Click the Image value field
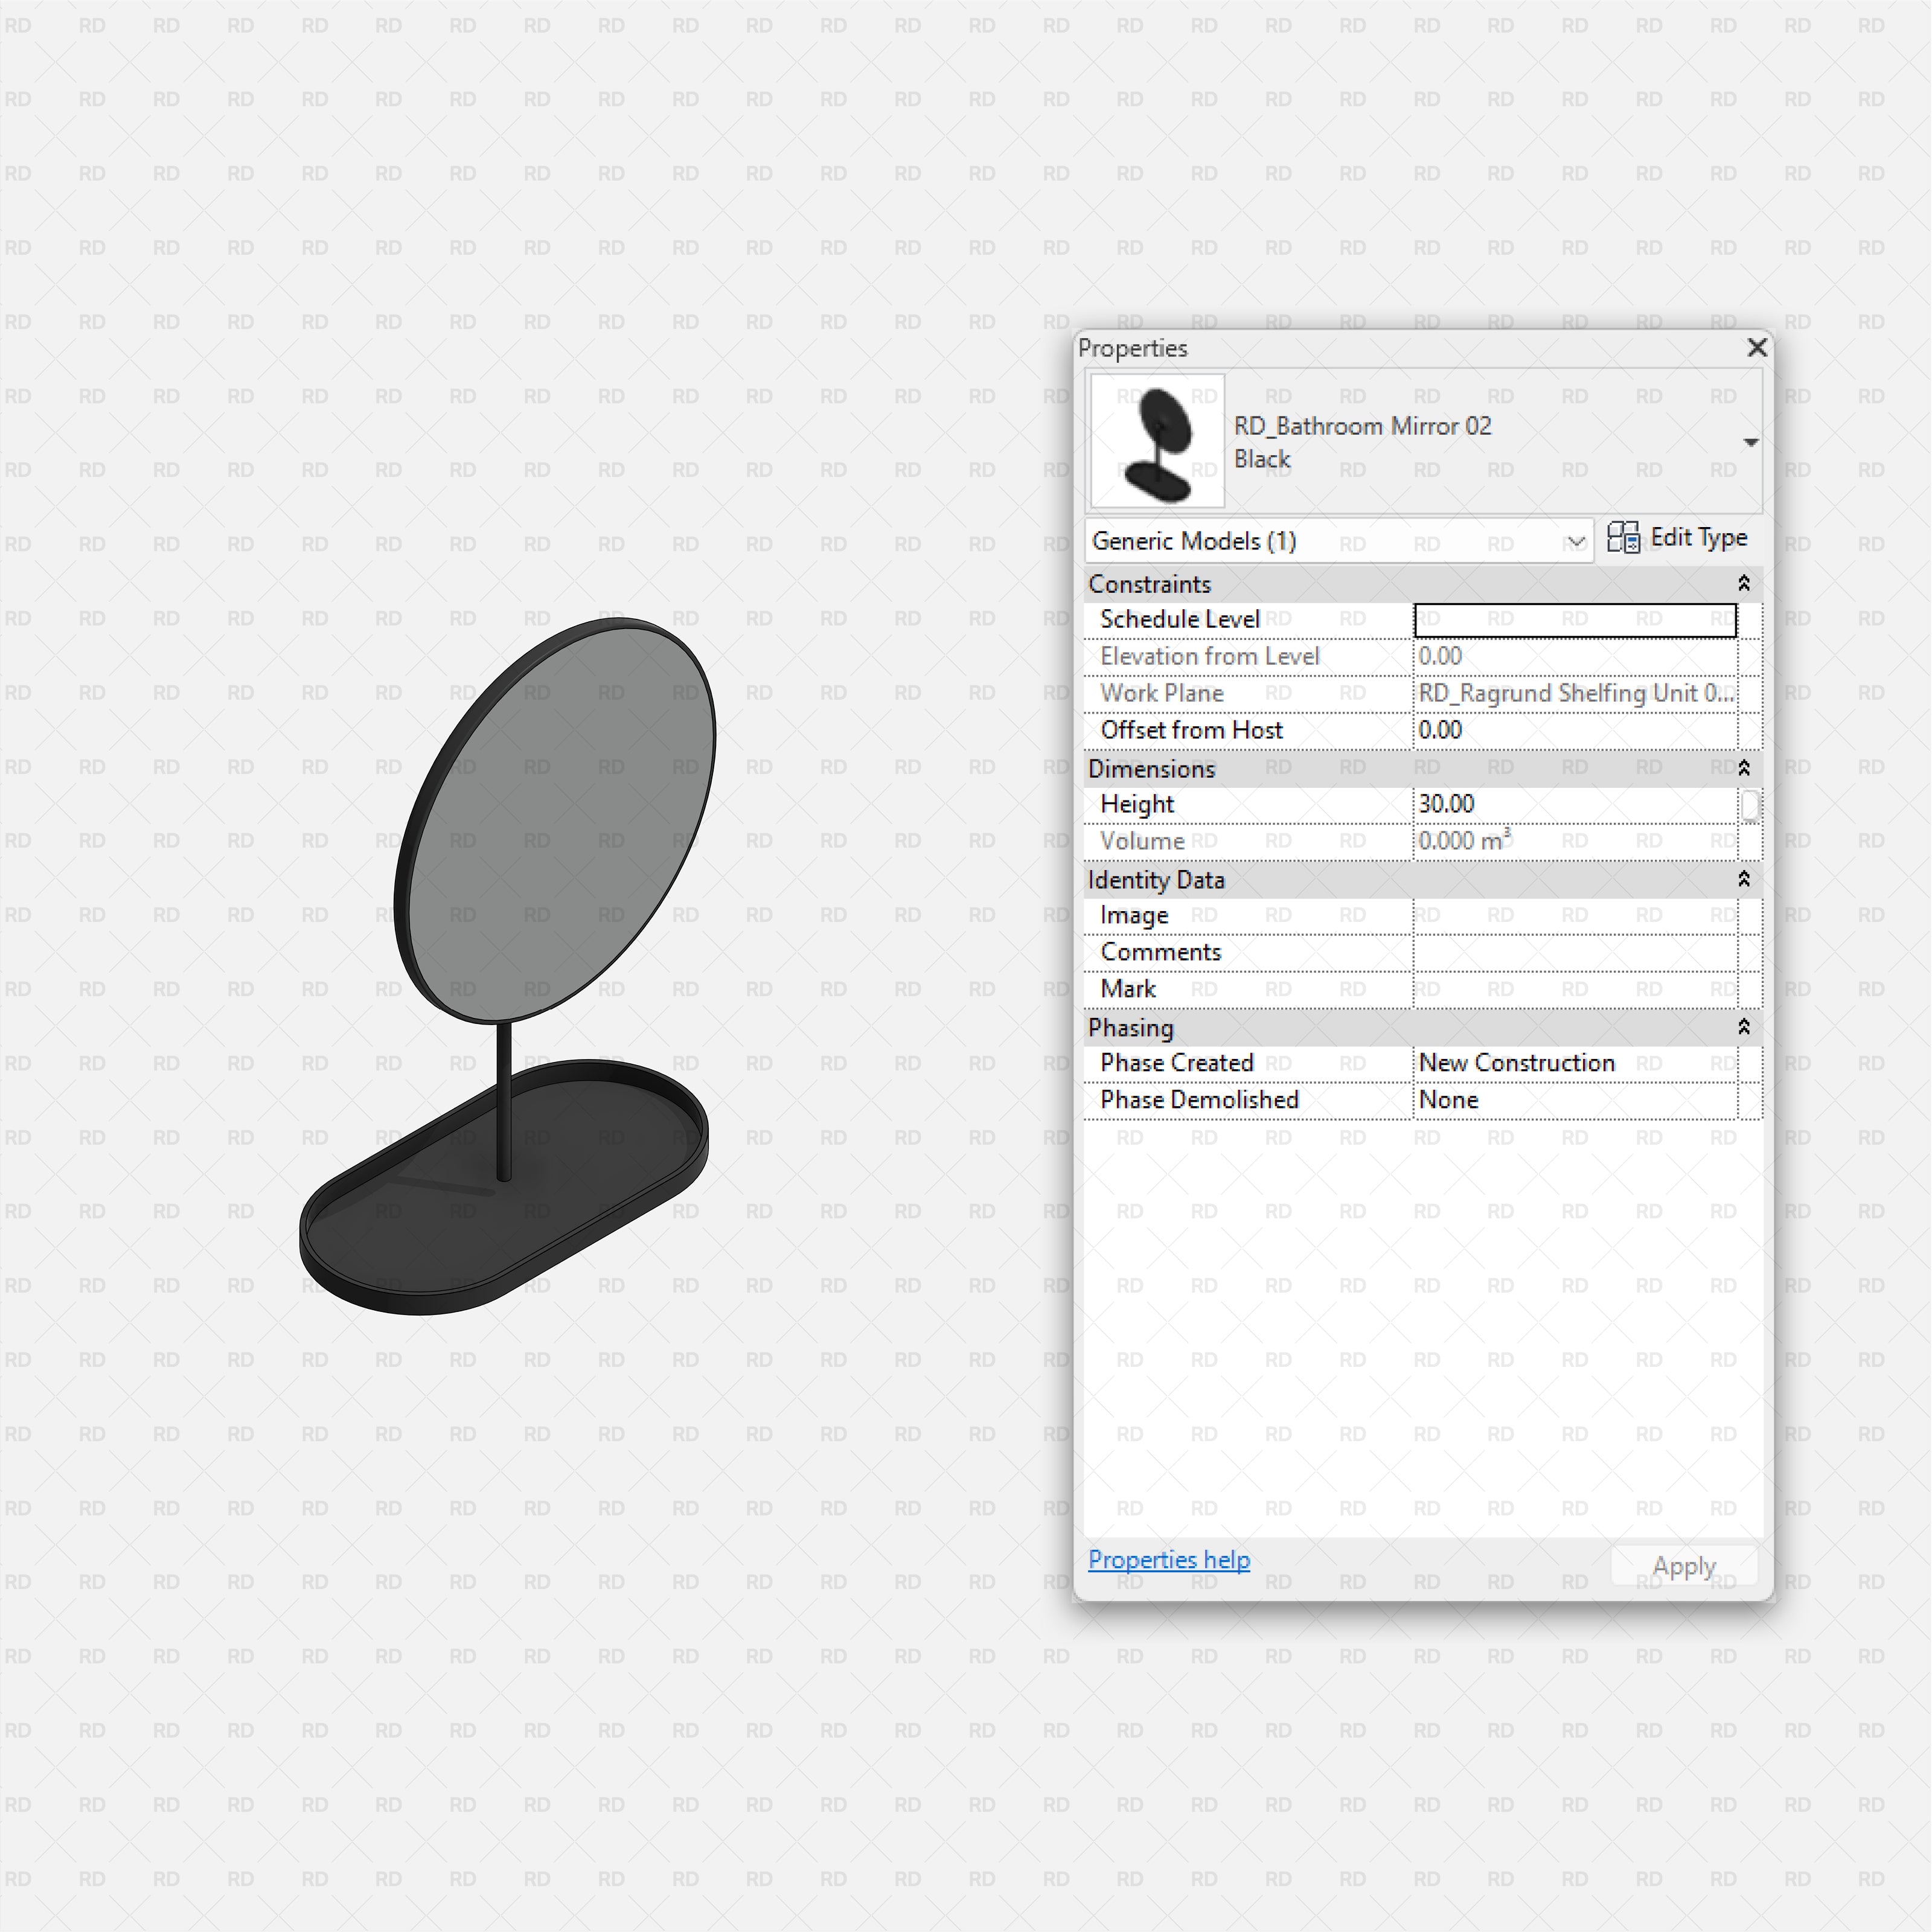This screenshot has height=1932, width=1932. point(1574,916)
